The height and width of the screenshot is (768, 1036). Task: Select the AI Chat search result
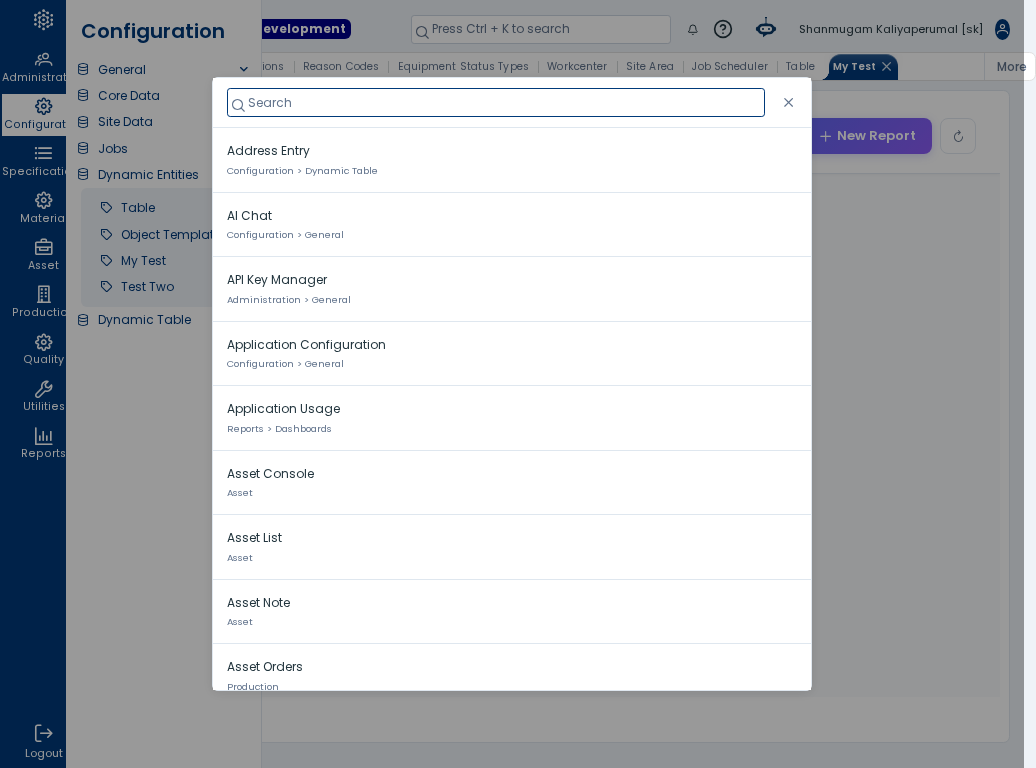pos(511,225)
